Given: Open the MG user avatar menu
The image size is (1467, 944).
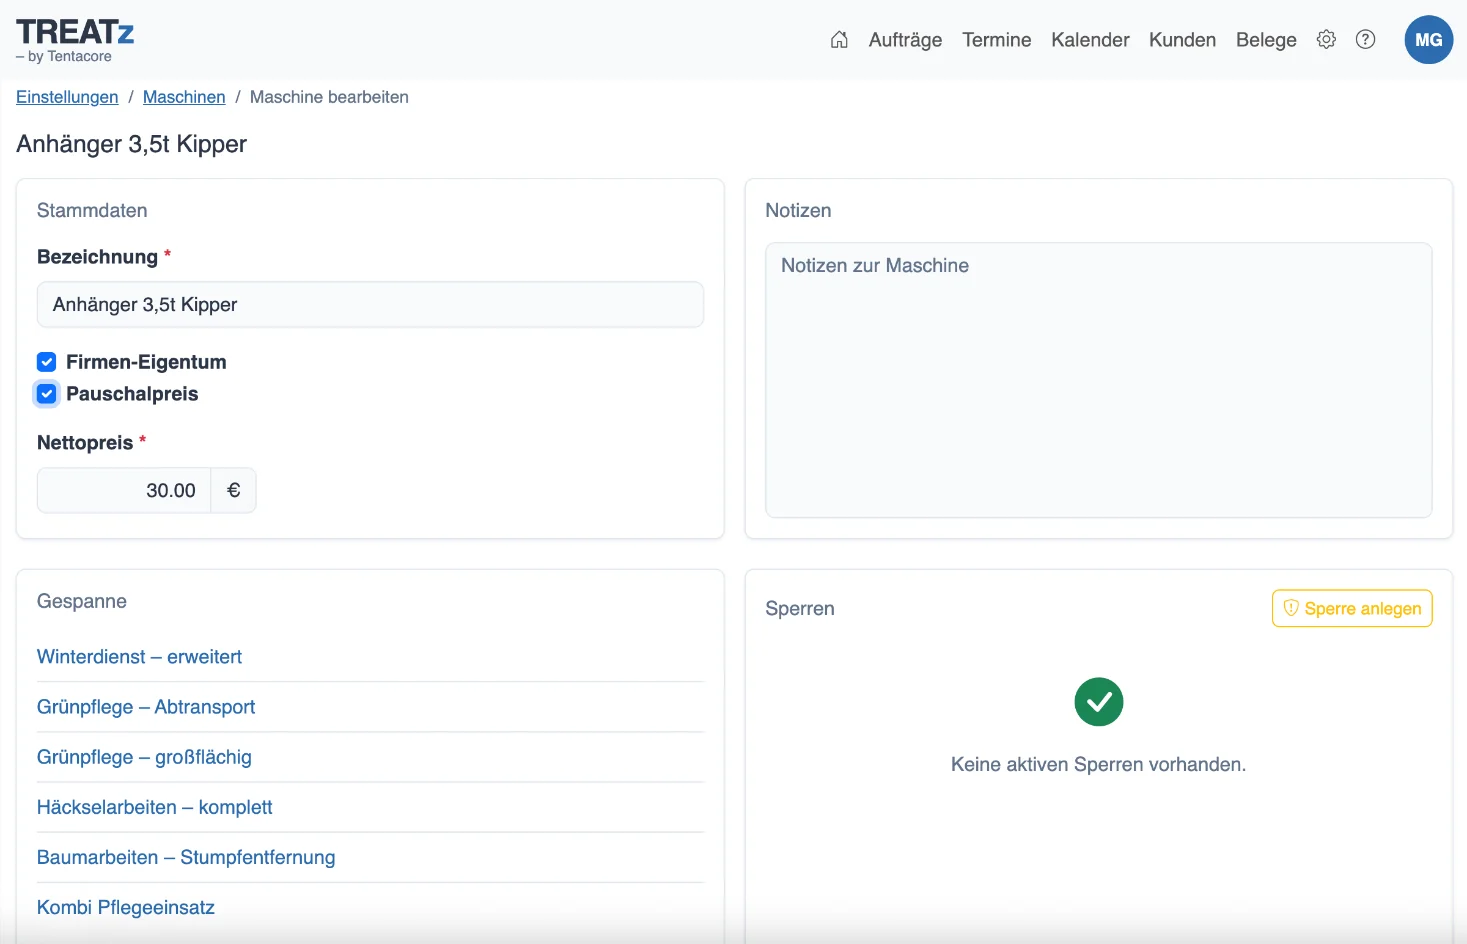Looking at the screenshot, I should click(1428, 40).
